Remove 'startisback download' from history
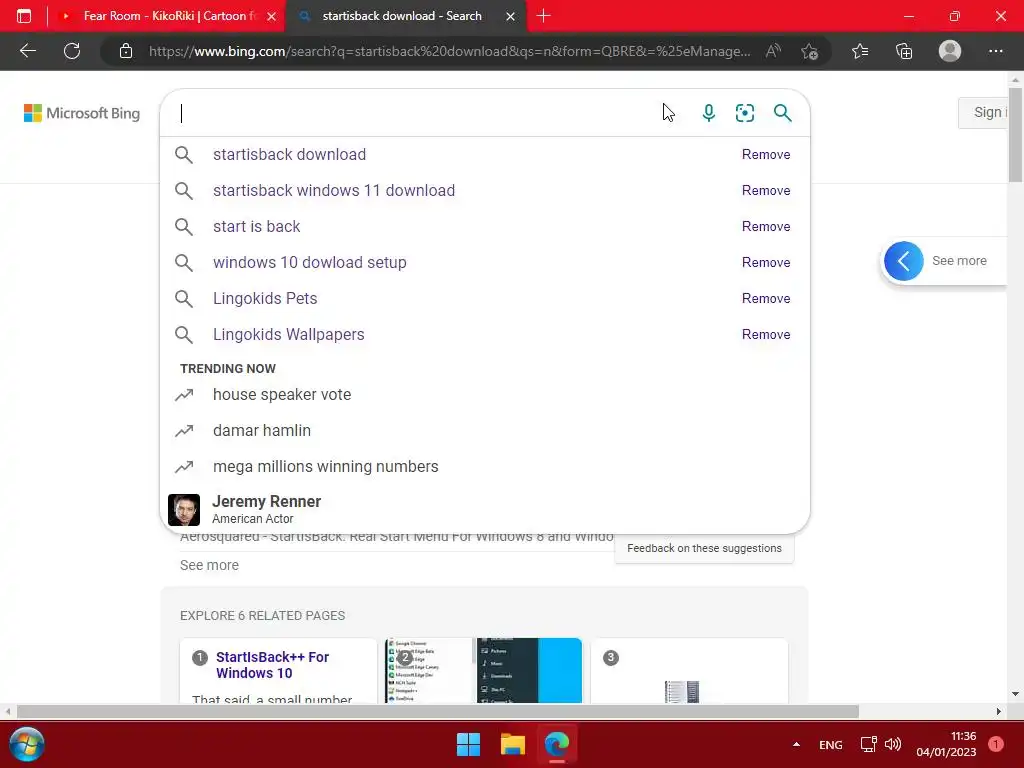Viewport: 1024px width, 768px height. (766, 155)
